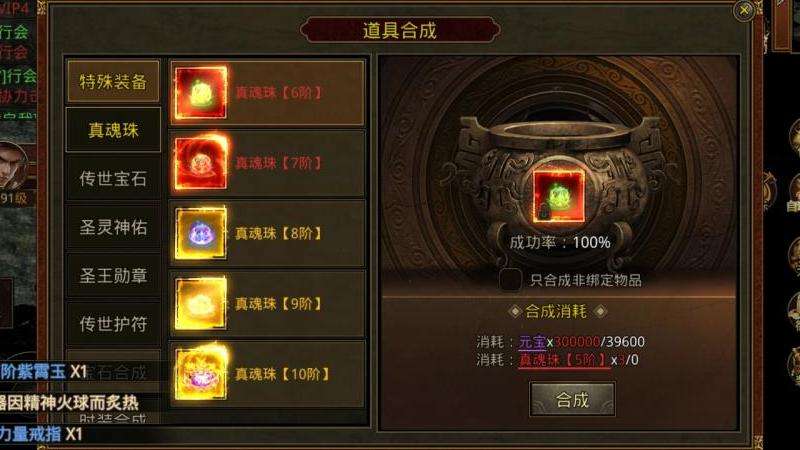800x450 pixels.
Task: Click the green orb in the cauldron
Action: (x=559, y=196)
